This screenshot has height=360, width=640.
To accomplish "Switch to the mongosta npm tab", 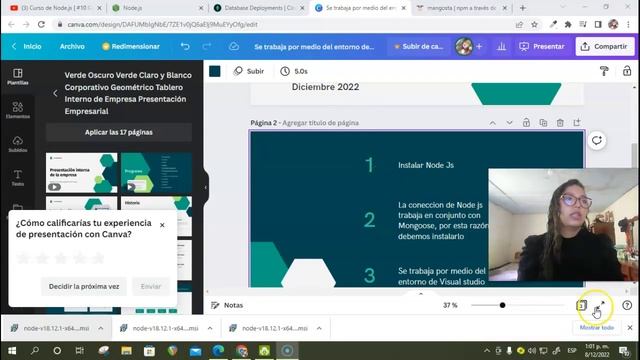I will click(462, 8).
